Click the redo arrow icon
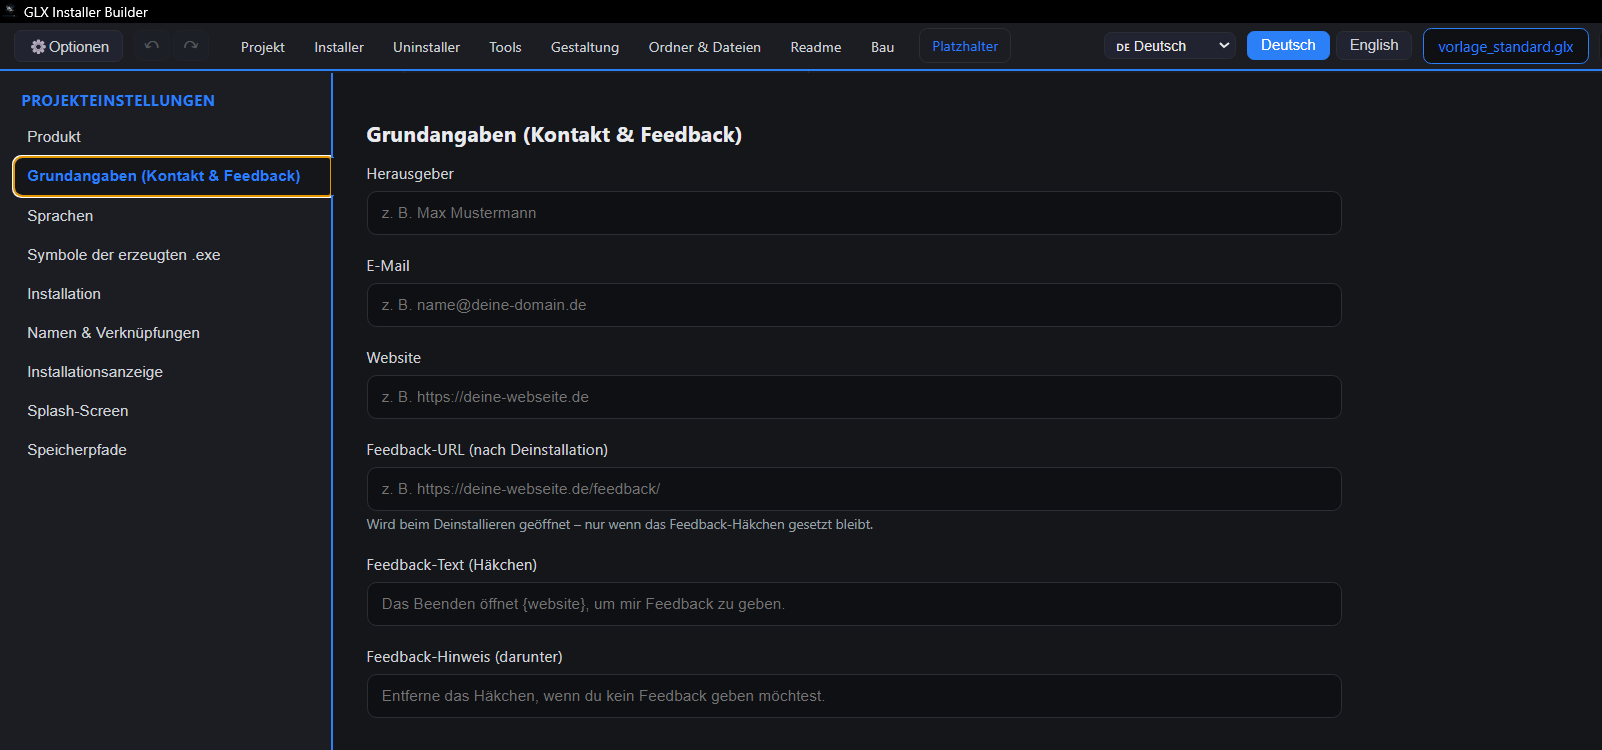 (x=191, y=46)
